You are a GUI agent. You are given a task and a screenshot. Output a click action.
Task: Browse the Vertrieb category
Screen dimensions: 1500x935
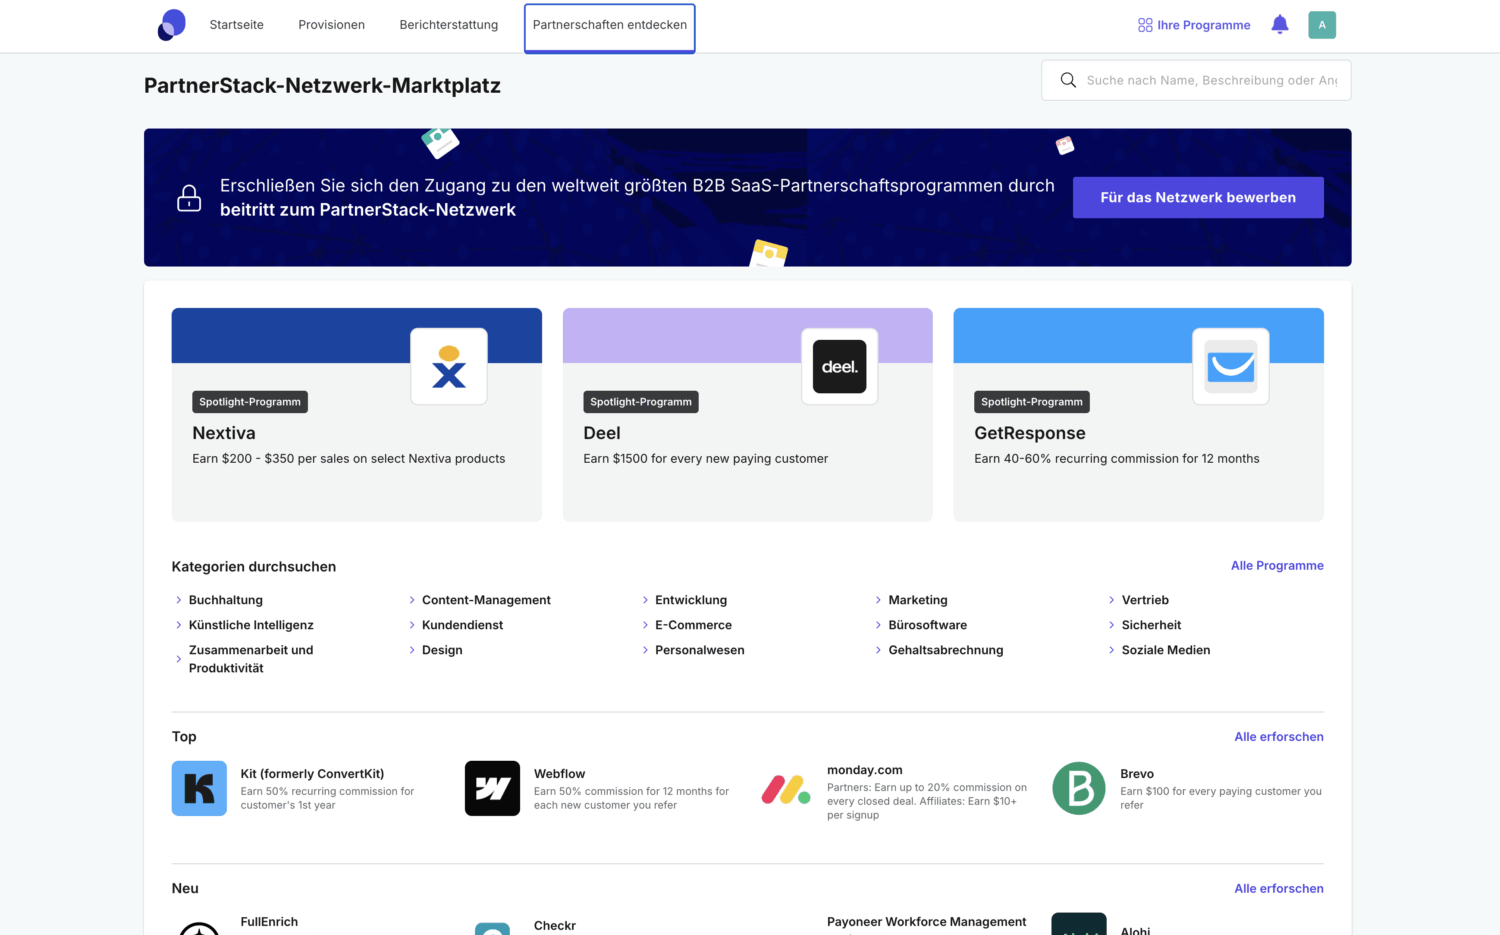click(1145, 600)
